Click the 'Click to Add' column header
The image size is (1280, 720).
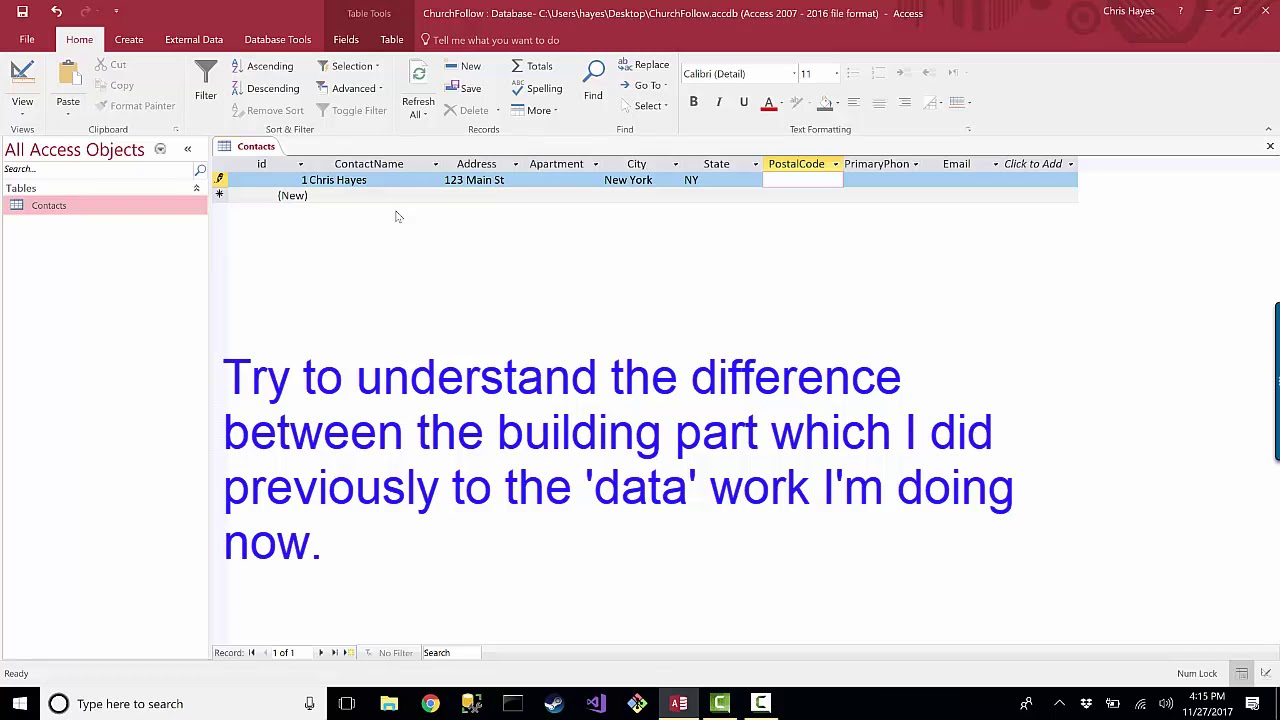click(1032, 164)
